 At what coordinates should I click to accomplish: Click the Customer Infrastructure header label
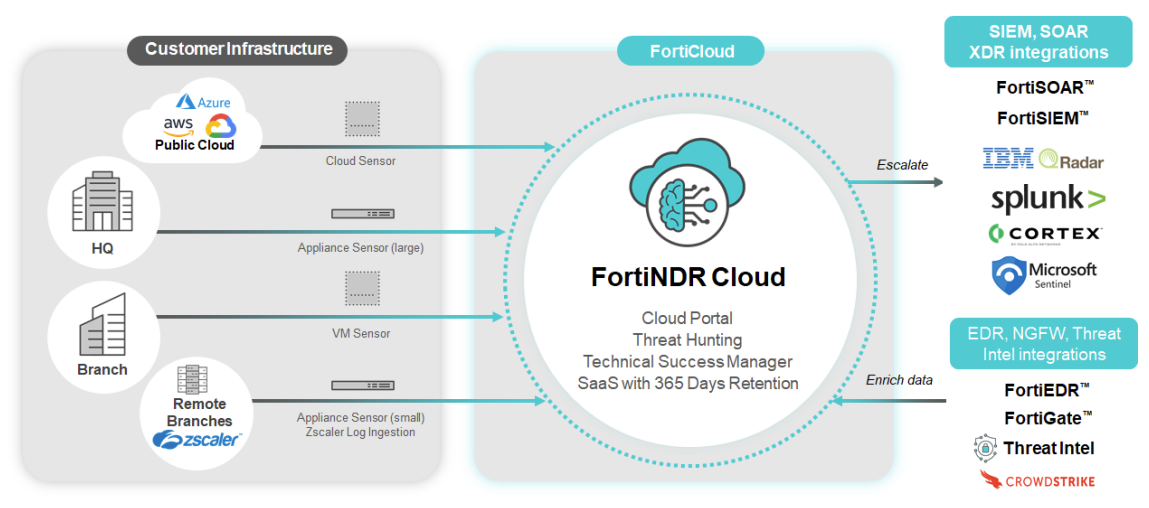239,50
